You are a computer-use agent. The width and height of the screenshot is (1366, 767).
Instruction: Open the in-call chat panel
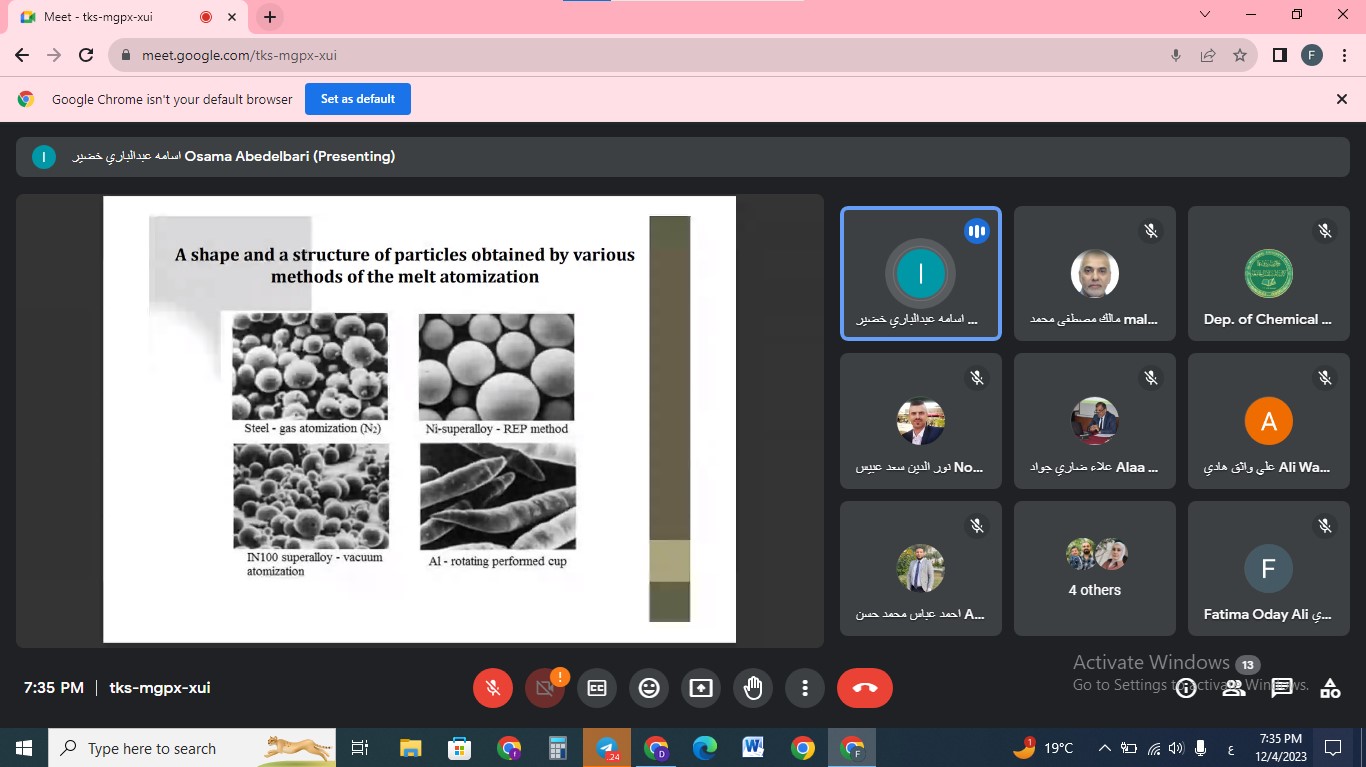(1282, 688)
